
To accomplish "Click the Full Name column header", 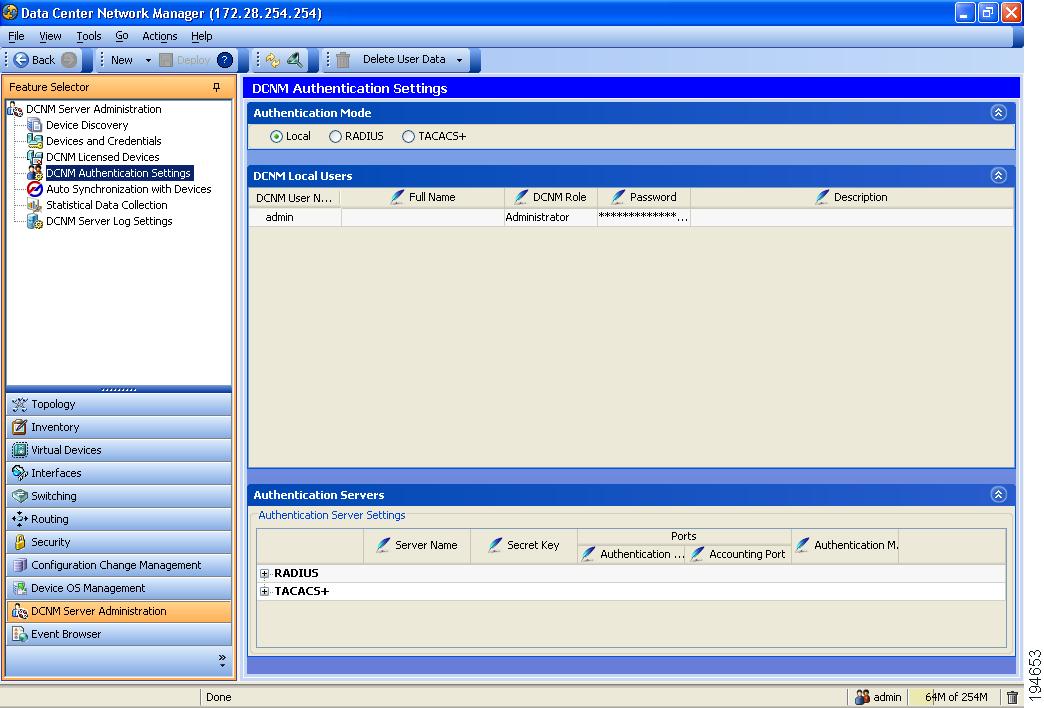I will tap(423, 197).
